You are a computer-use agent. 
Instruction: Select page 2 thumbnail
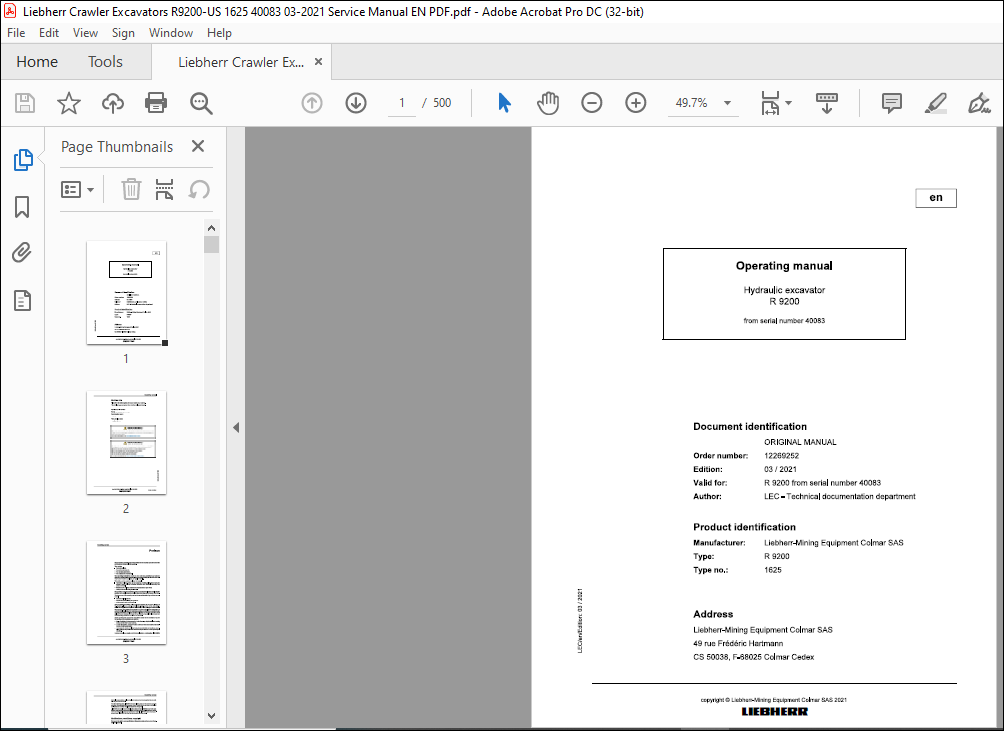coord(126,442)
